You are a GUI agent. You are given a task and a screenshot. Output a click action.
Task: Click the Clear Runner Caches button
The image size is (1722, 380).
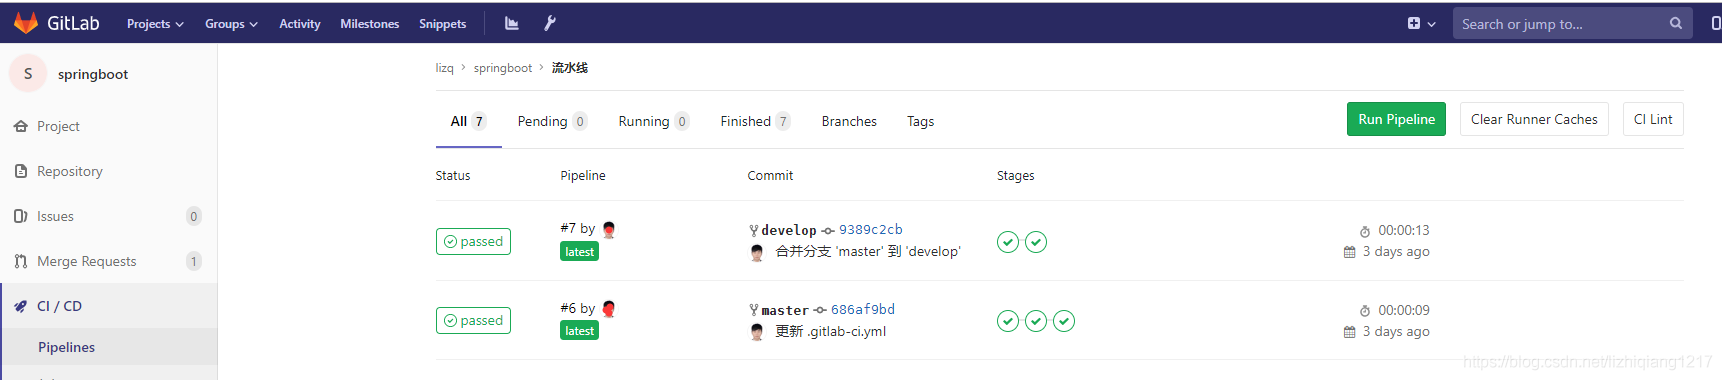click(x=1534, y=119)
